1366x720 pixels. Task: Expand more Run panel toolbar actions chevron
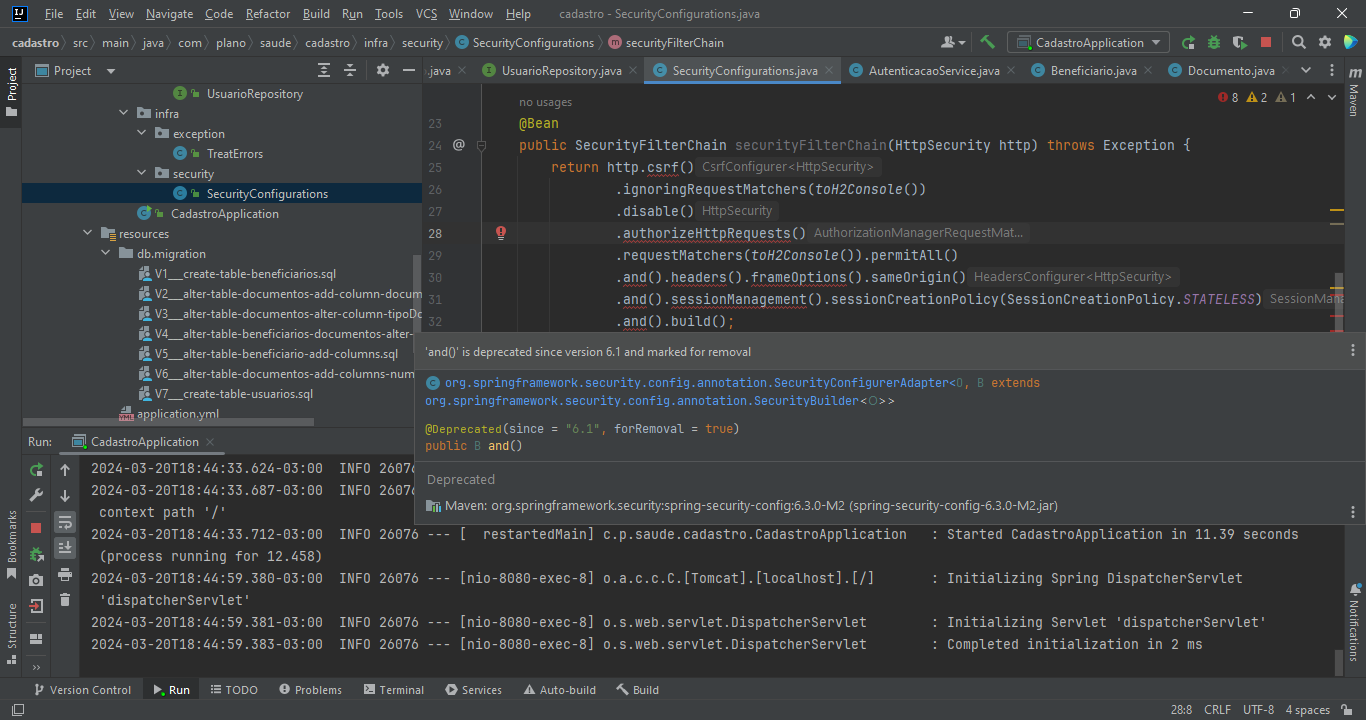pyautogui.click(x=36, y=667)
